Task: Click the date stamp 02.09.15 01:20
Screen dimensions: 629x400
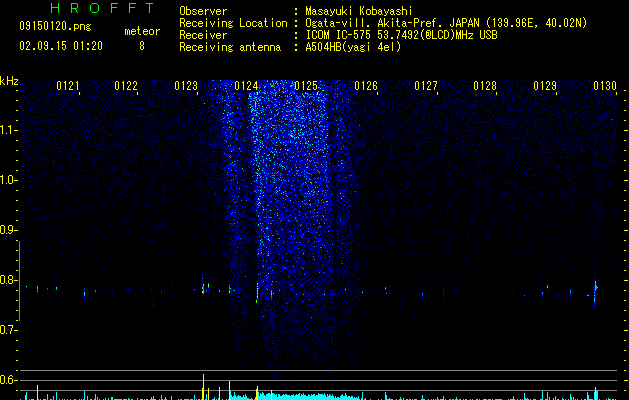Action: tap(61, 46)
